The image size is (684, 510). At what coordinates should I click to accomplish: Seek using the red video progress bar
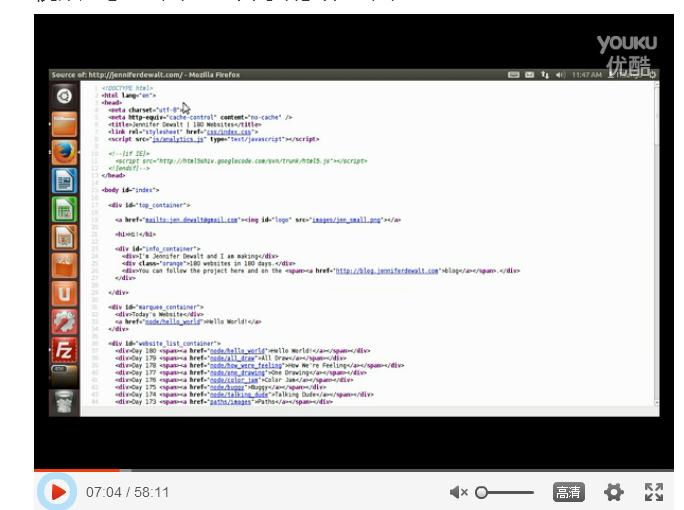(77, 470)
